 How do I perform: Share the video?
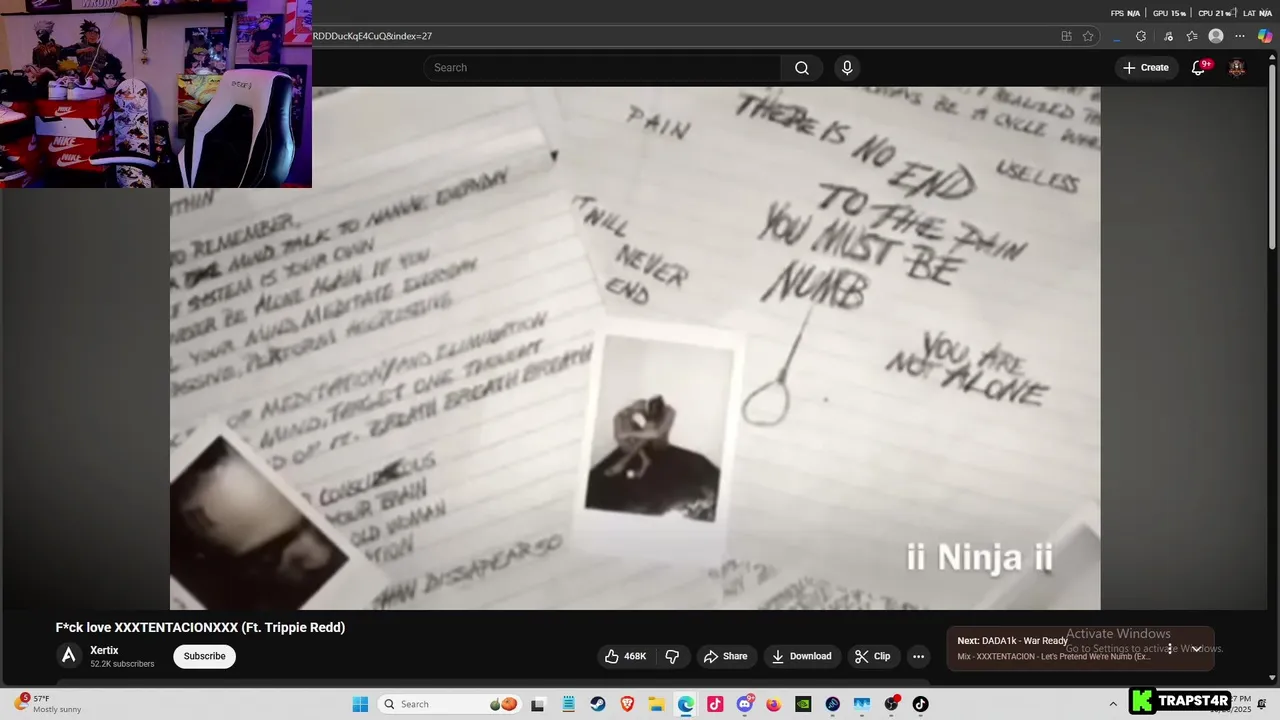pyautogui.click(x=725, y=656)
